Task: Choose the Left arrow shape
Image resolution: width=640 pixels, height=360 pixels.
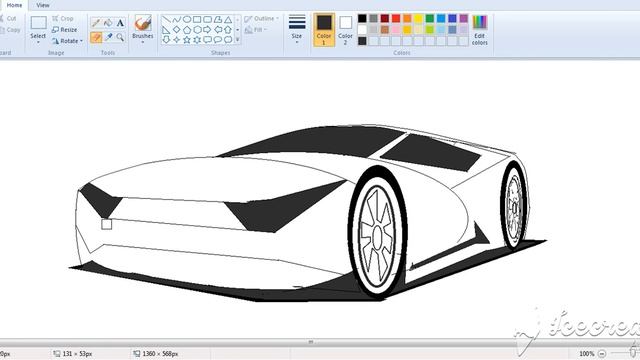Action: (x=218, y=29)
